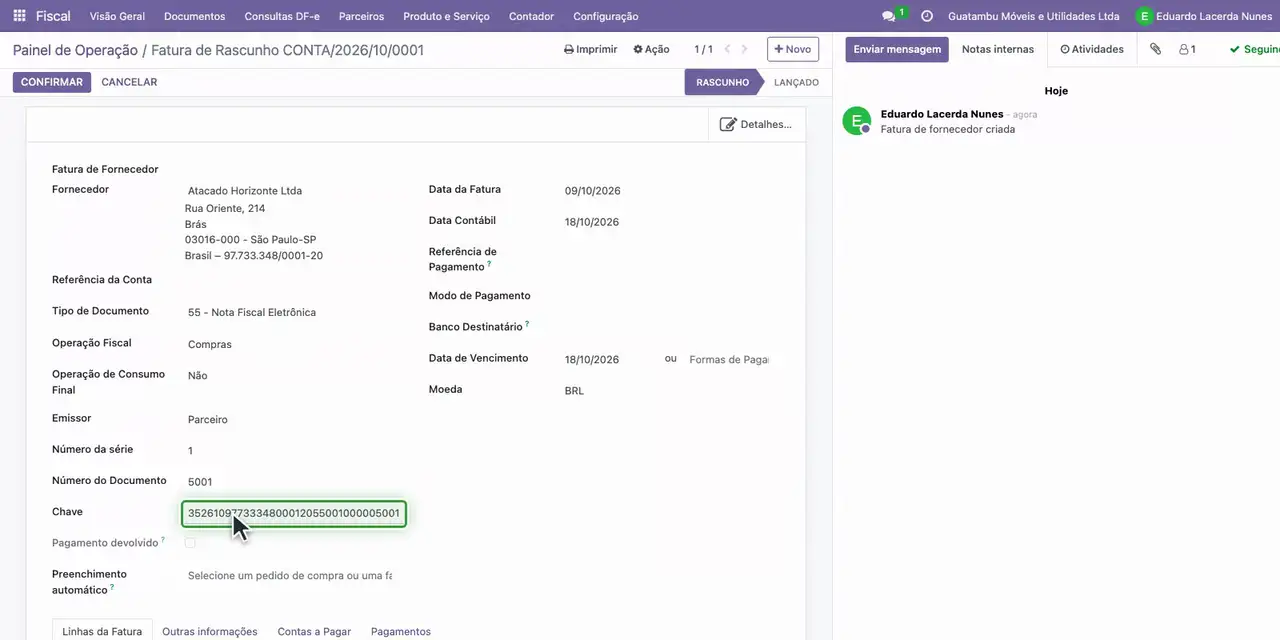This screenshot has height=640, width=1280.
Task: Open Configuração menu
Action: coord(605,16)
